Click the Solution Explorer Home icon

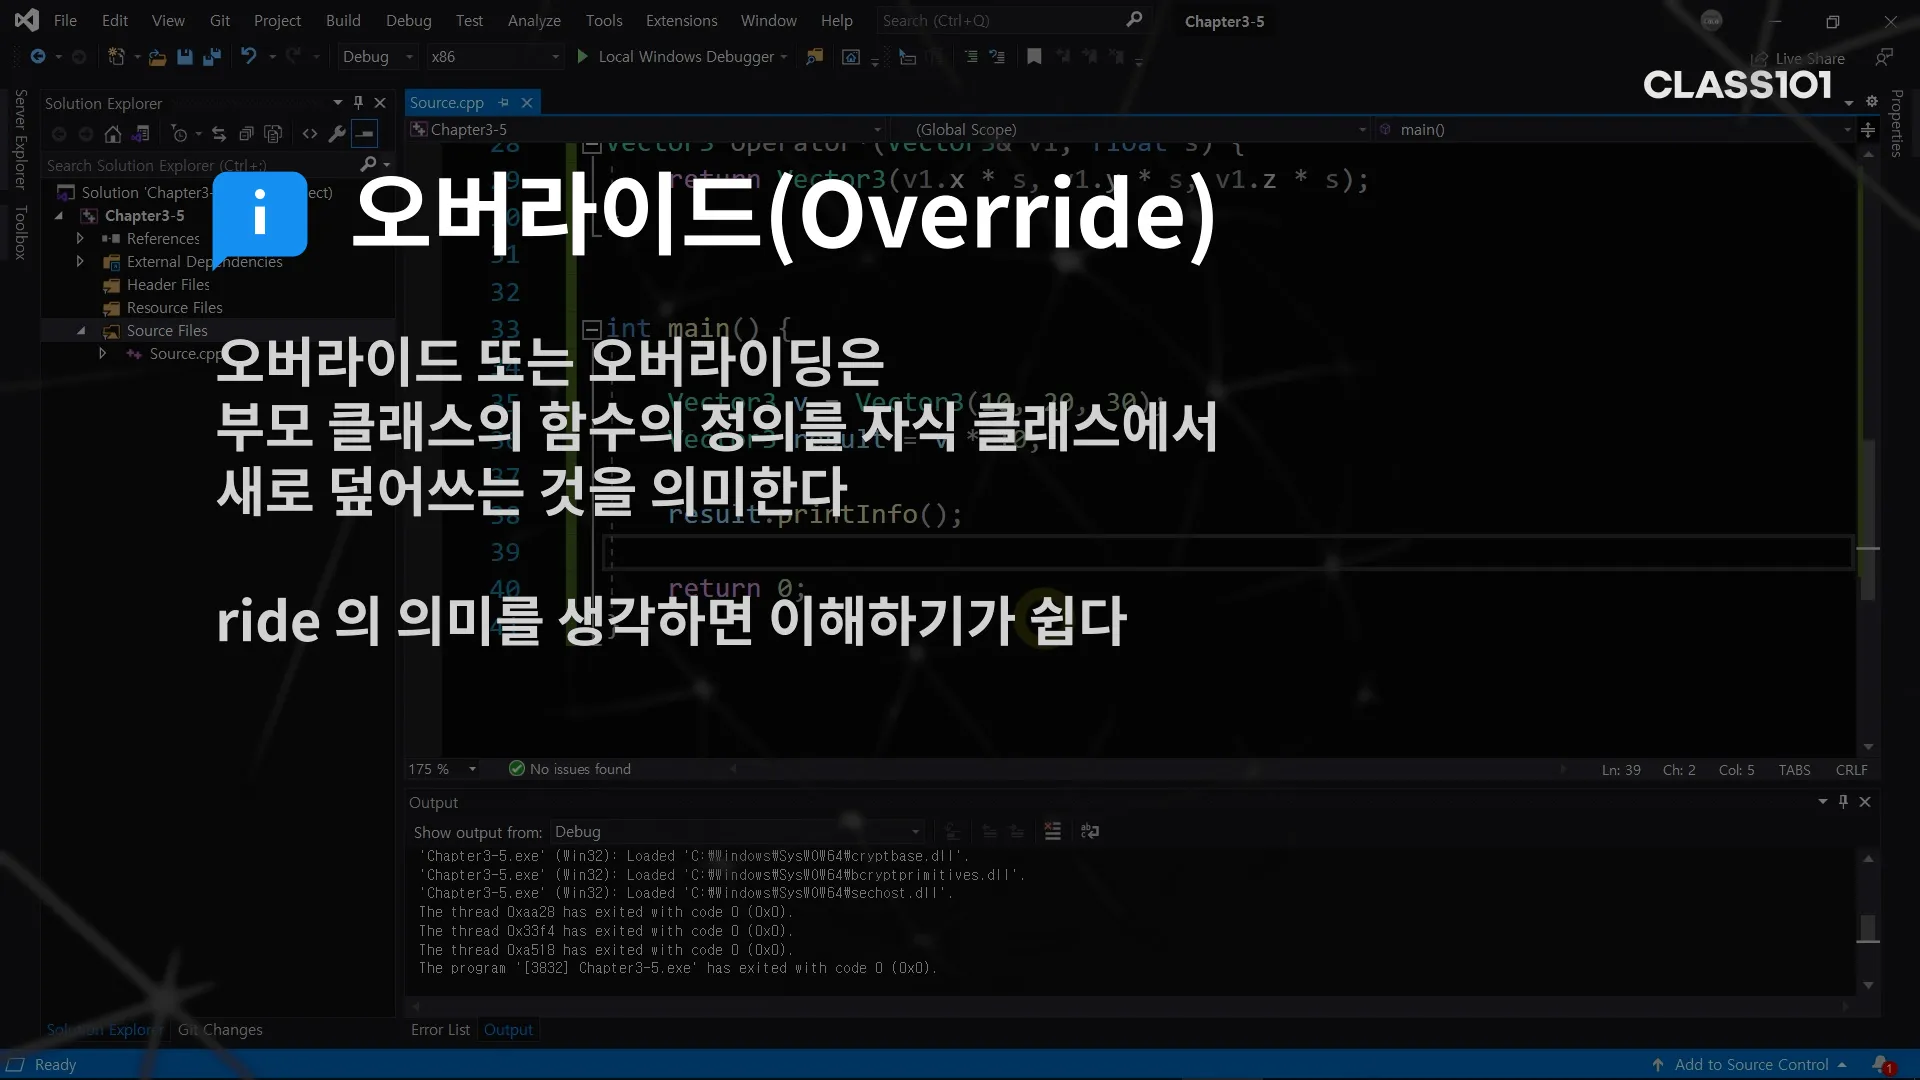(113, 134)
